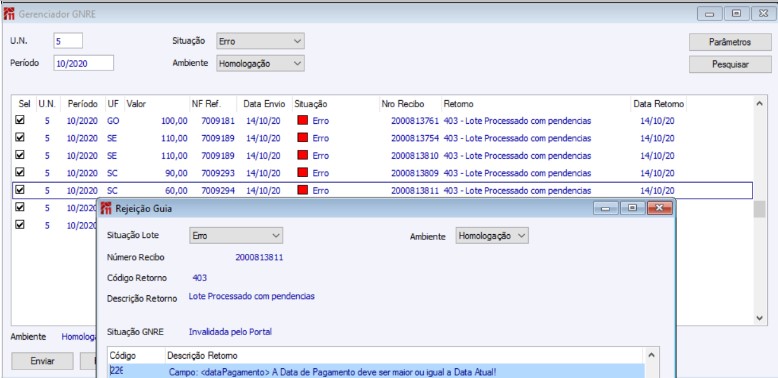Toggle checkbox of SC 90,00 row
Viewport: 778px width, 378px height.
(20, 172)
